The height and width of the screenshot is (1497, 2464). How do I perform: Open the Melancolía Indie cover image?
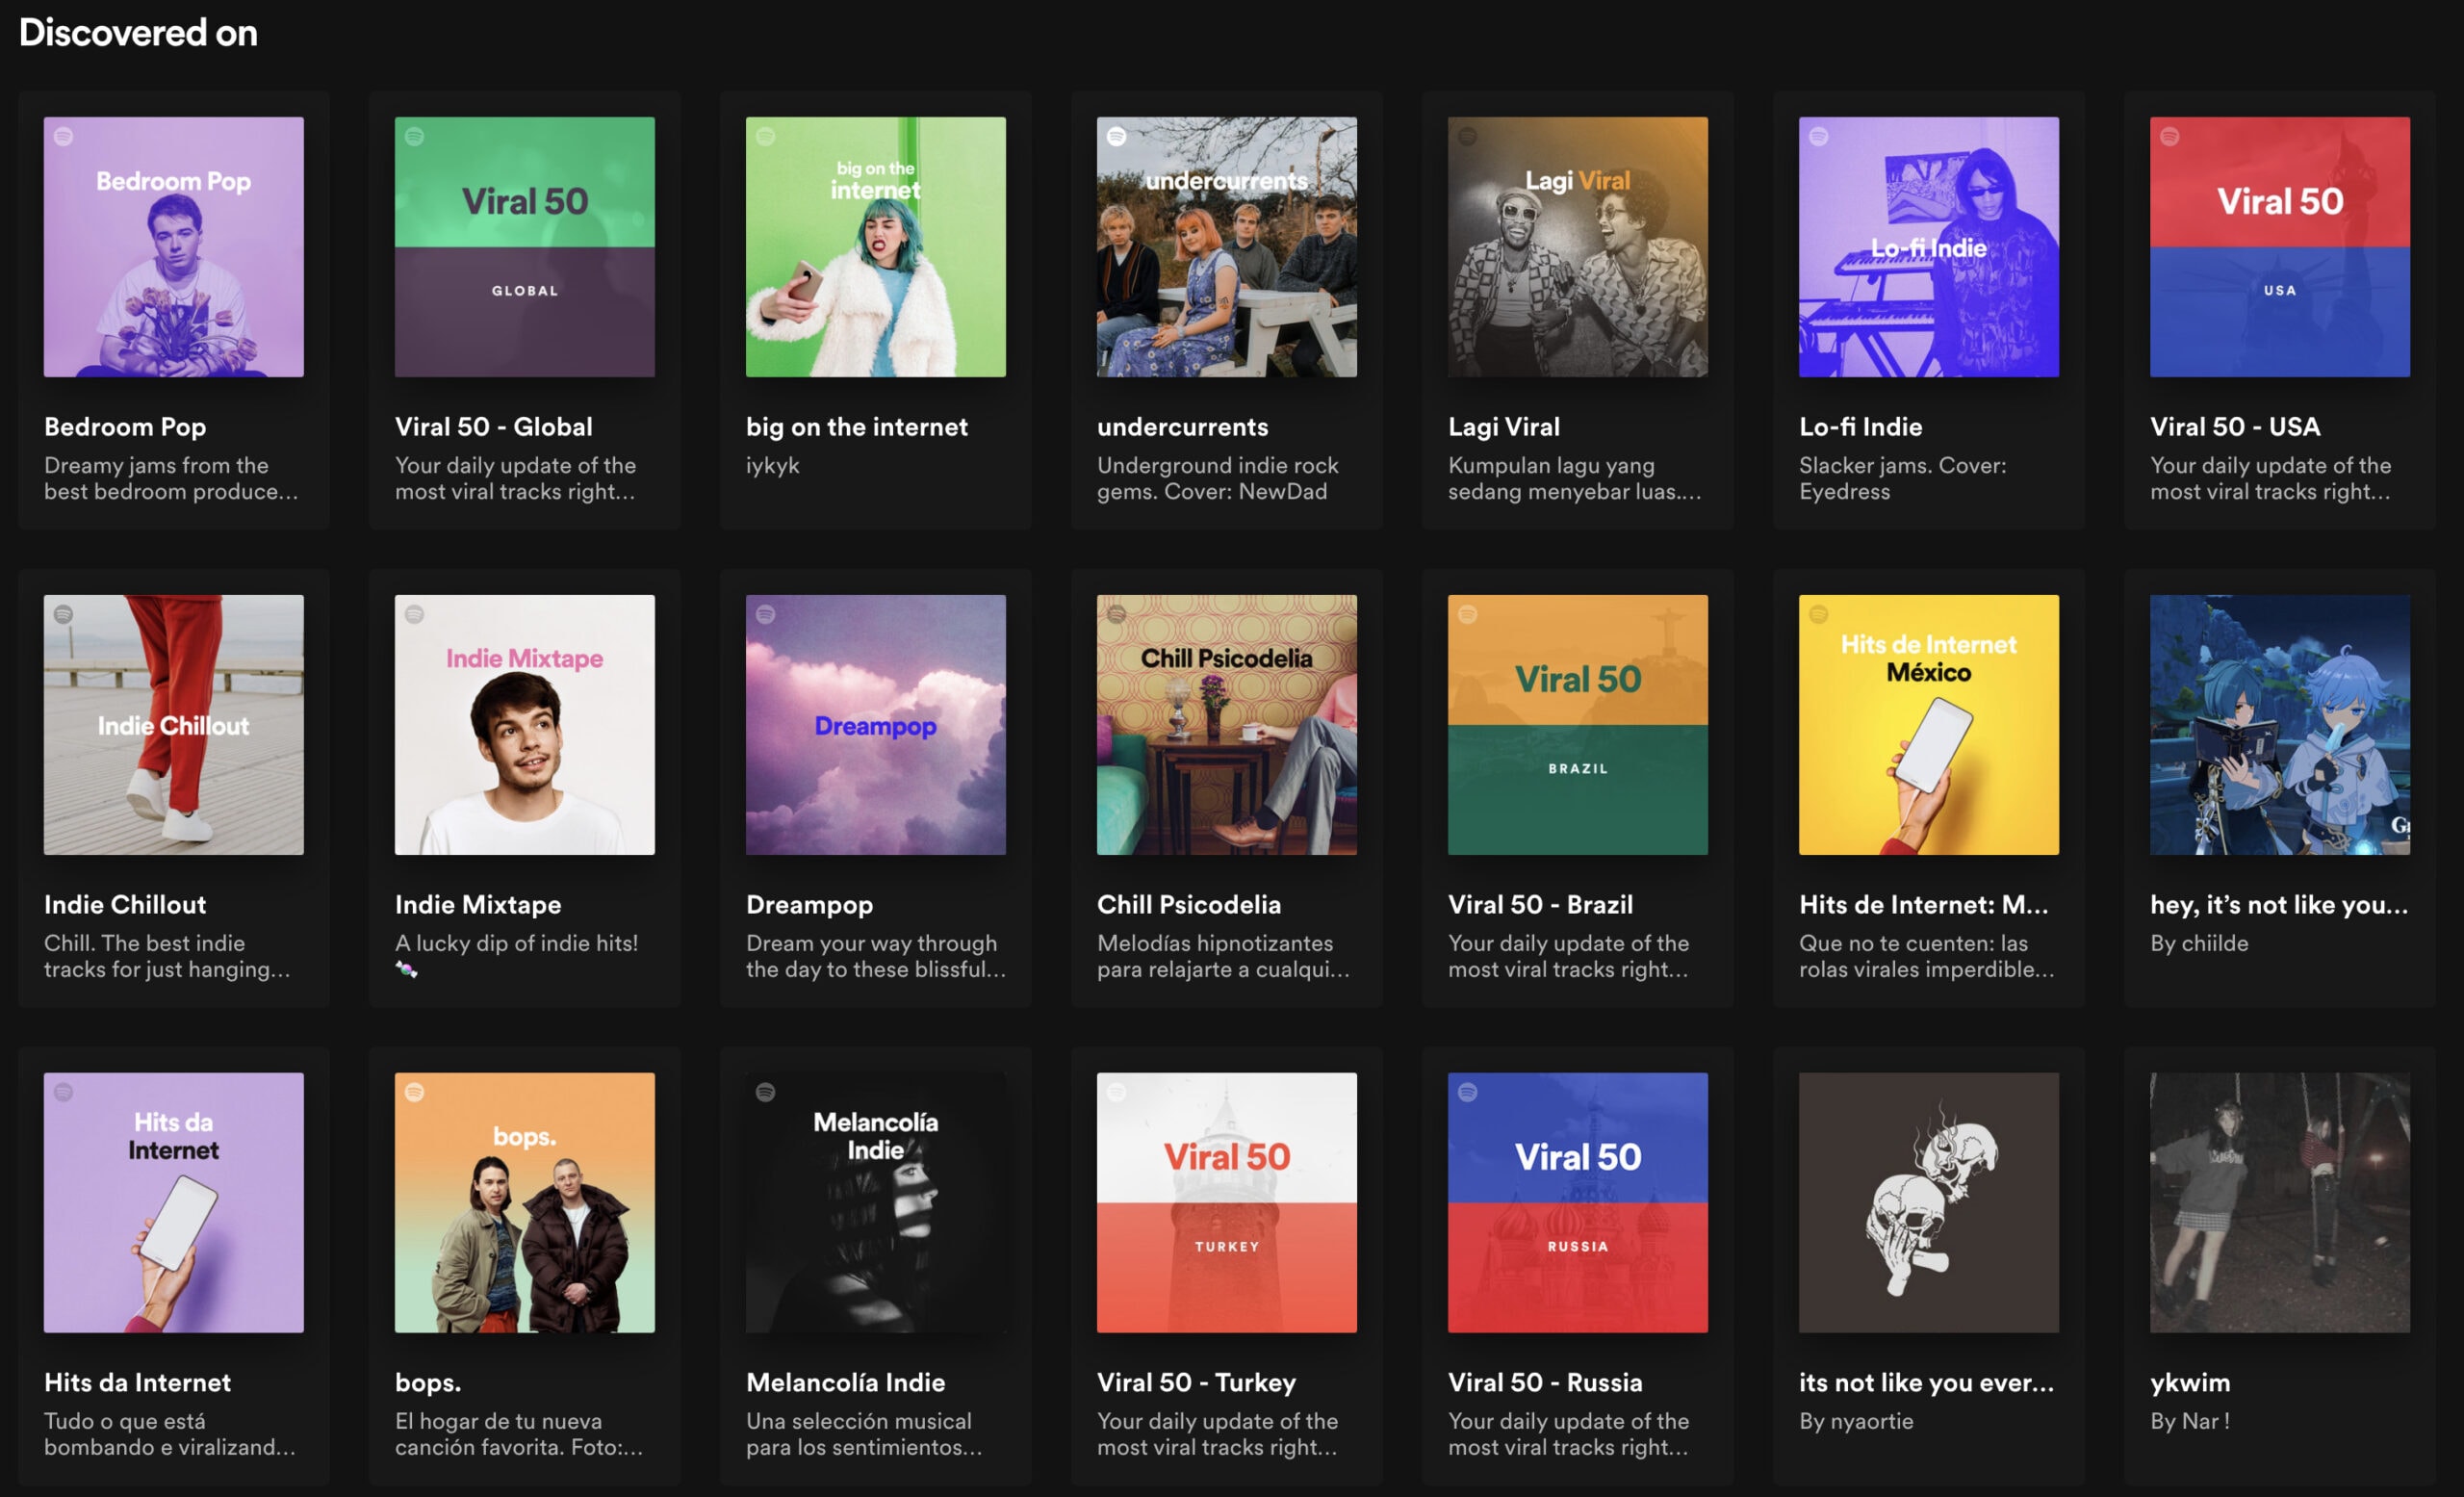(x=876, y=1203)
